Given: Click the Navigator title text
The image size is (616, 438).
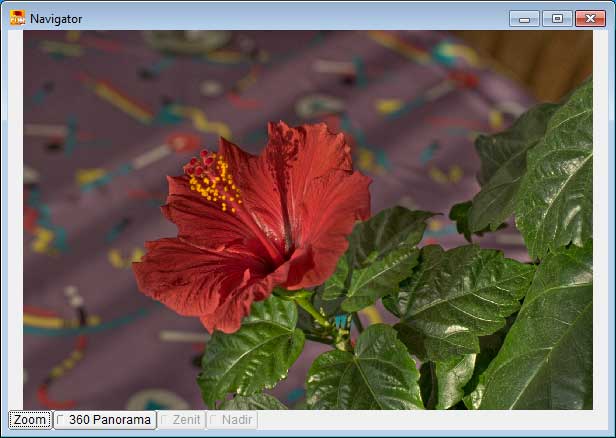Looking at the screenshot, I should pyautogui.click(x=56, y=19).
